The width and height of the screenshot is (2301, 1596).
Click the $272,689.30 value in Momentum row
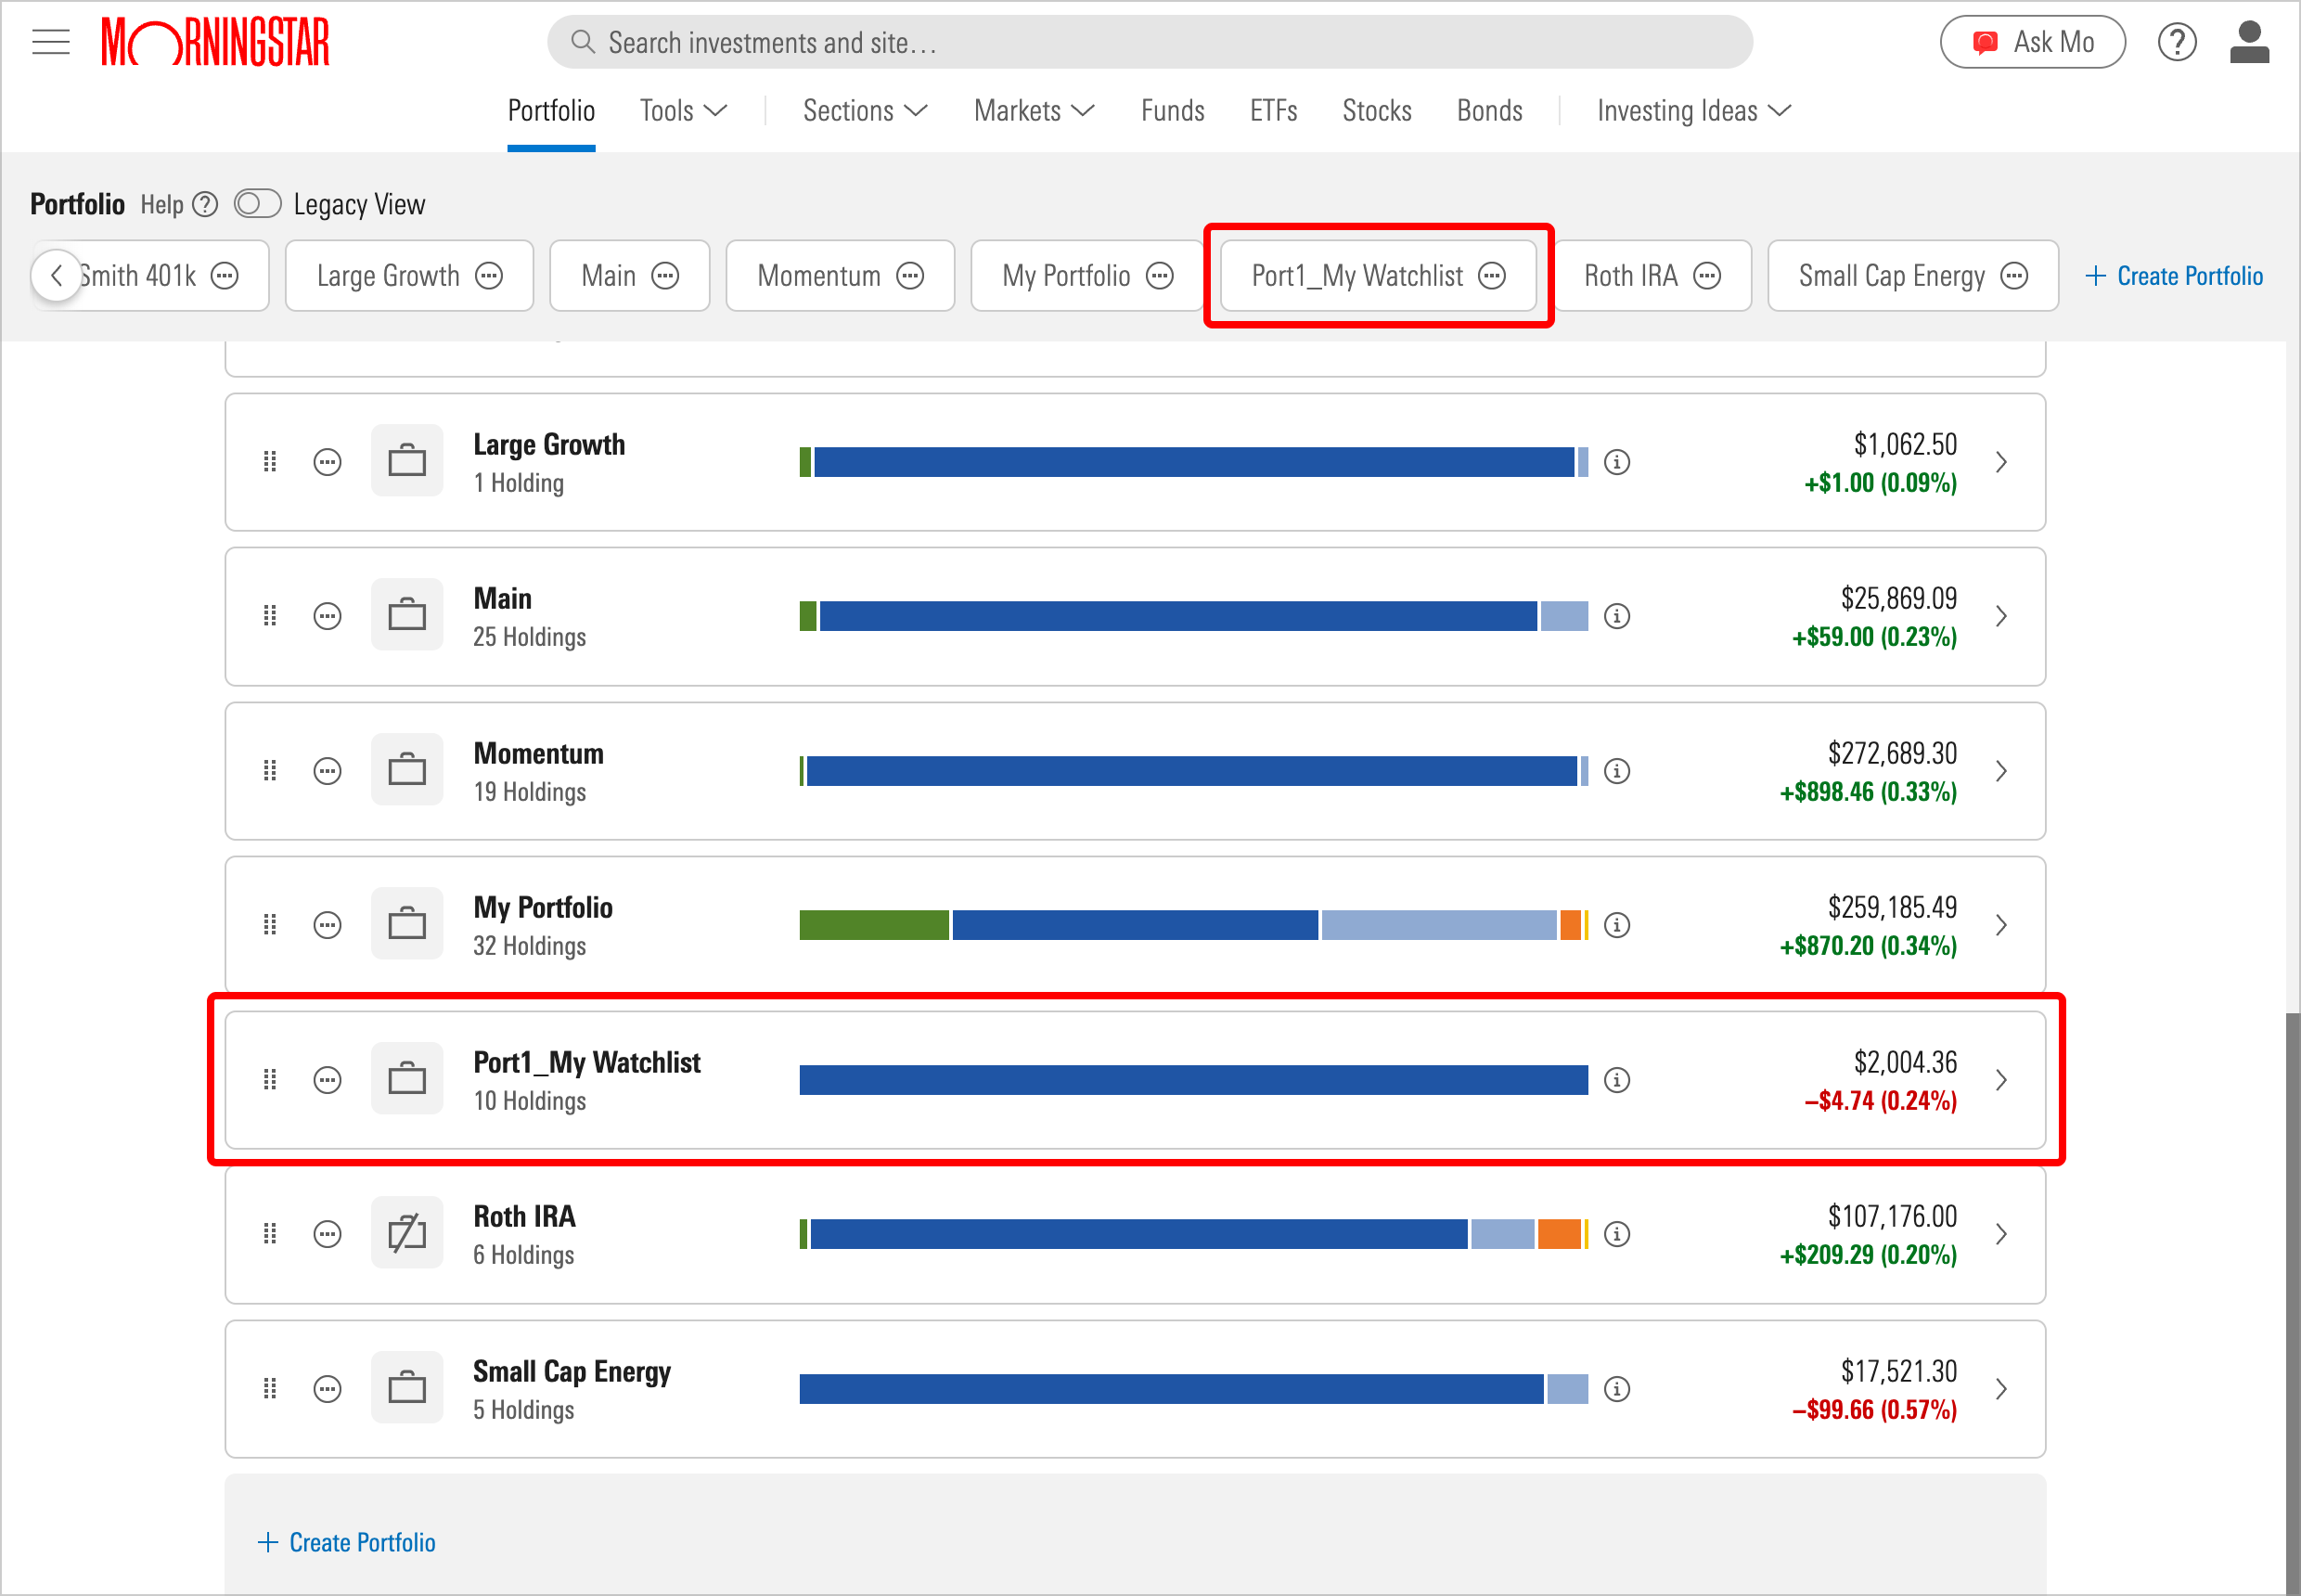[1892, 753]
